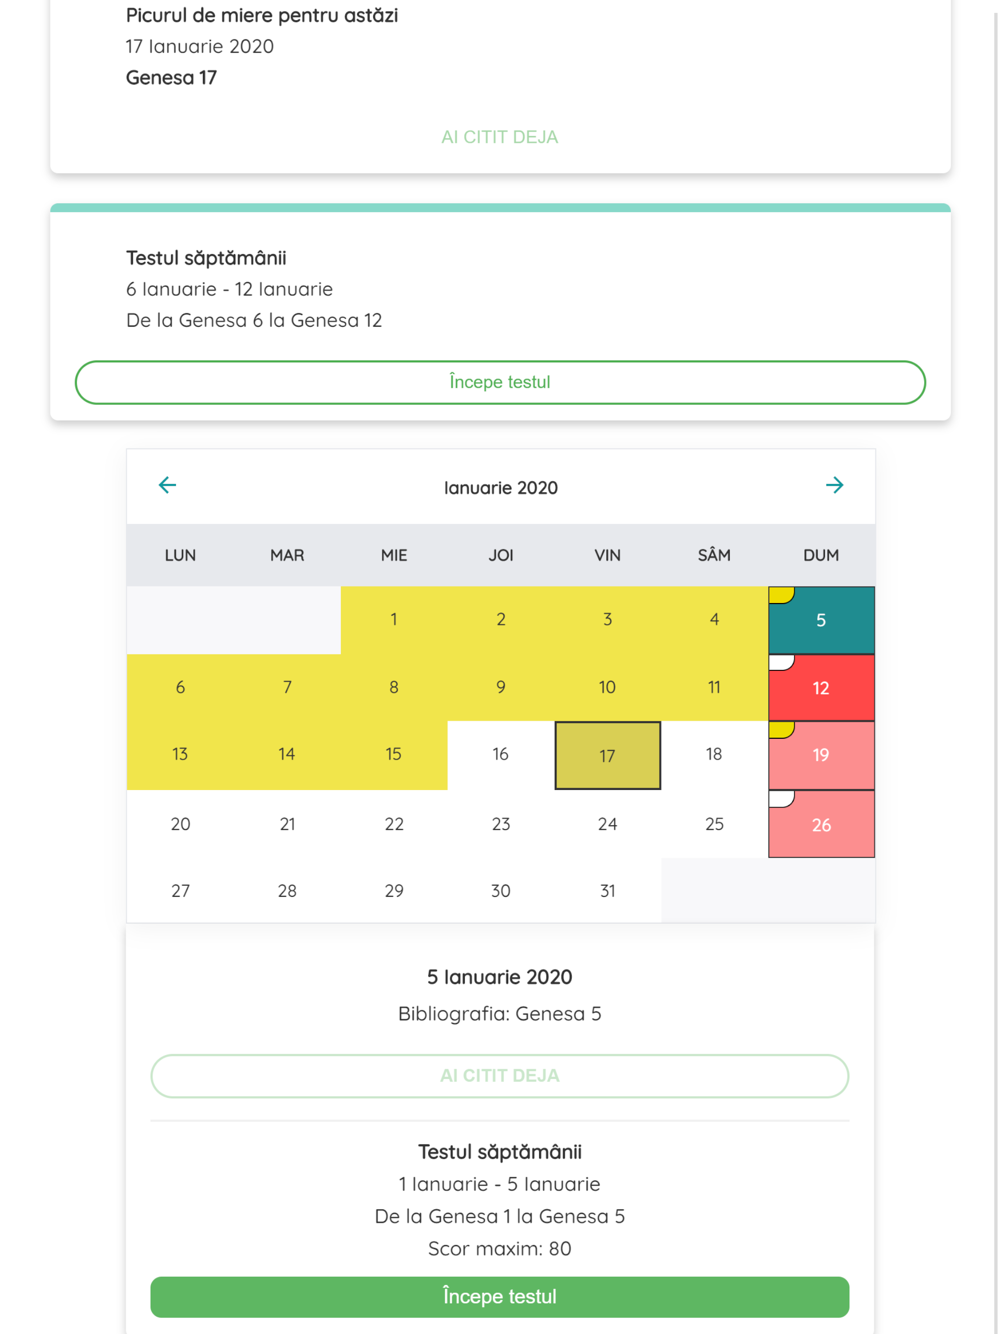
Task: Click yellow corner marker on day 19
Action: [781, 729]
